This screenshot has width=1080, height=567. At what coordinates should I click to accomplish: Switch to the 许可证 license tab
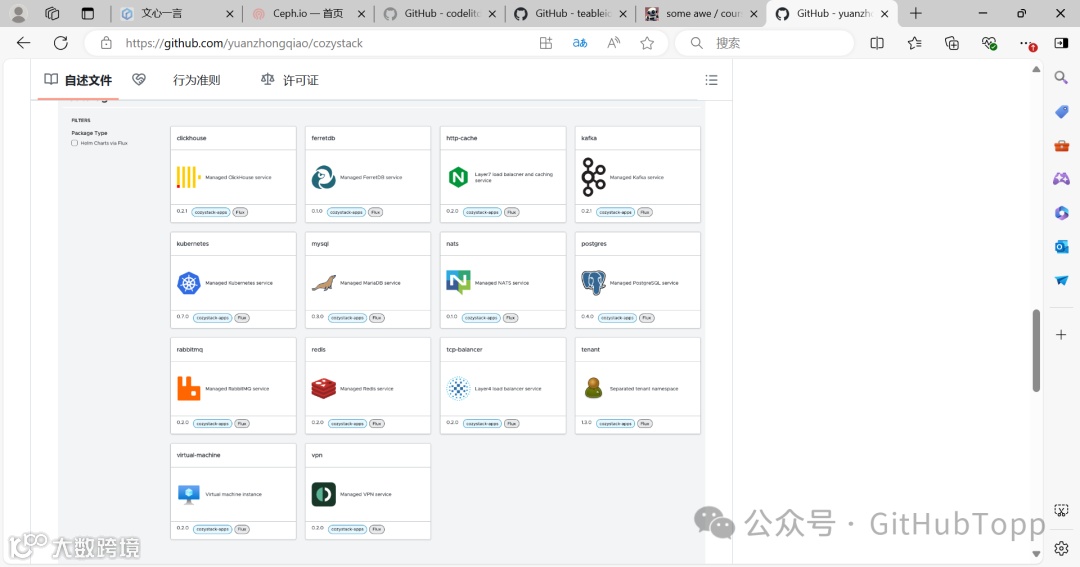pyautogui.click(x=289, y=80)
